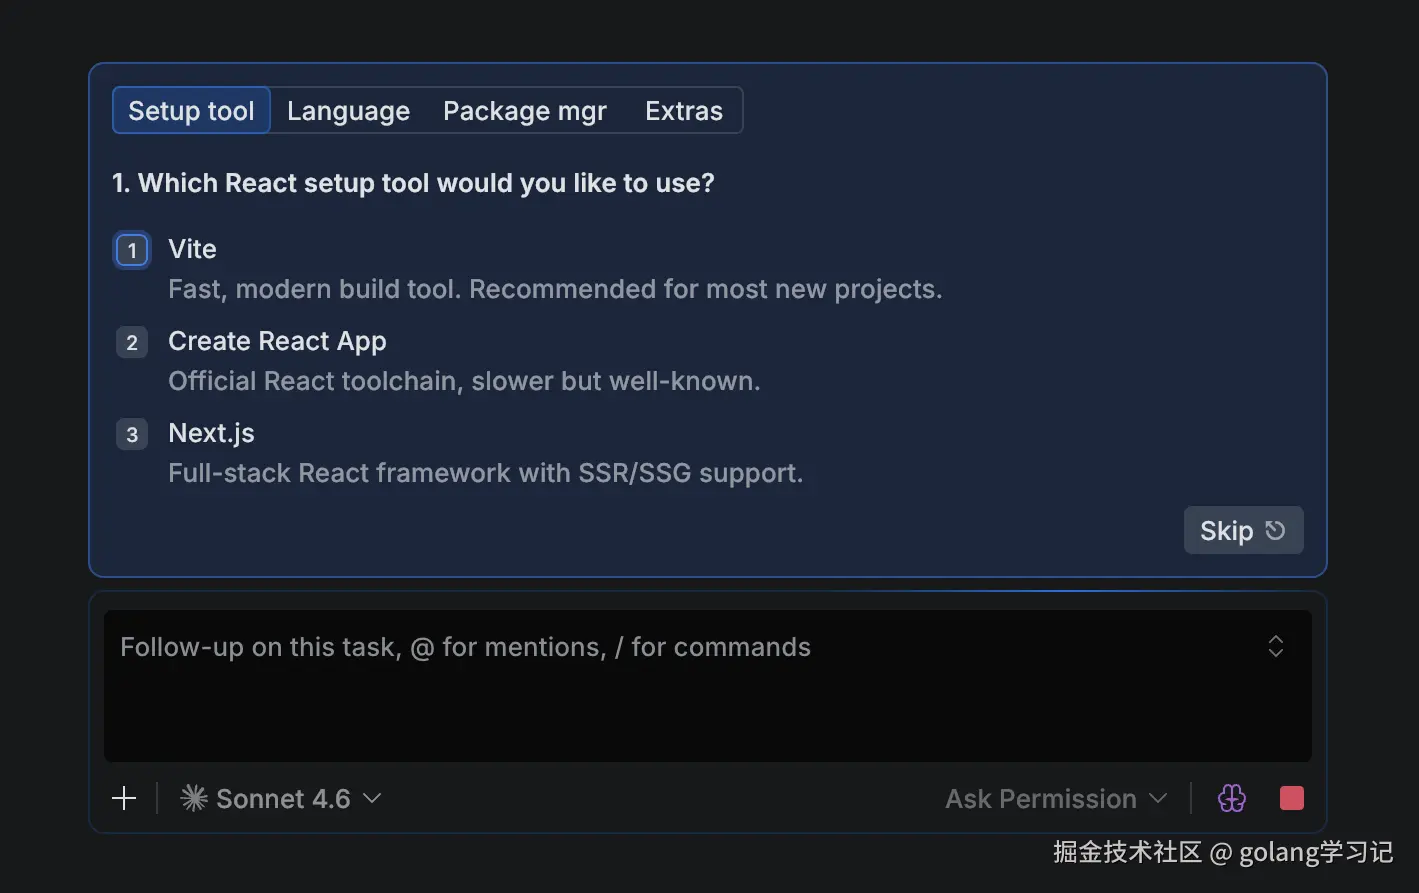Click the circular arrow icon in Skip

point(1275,530)
